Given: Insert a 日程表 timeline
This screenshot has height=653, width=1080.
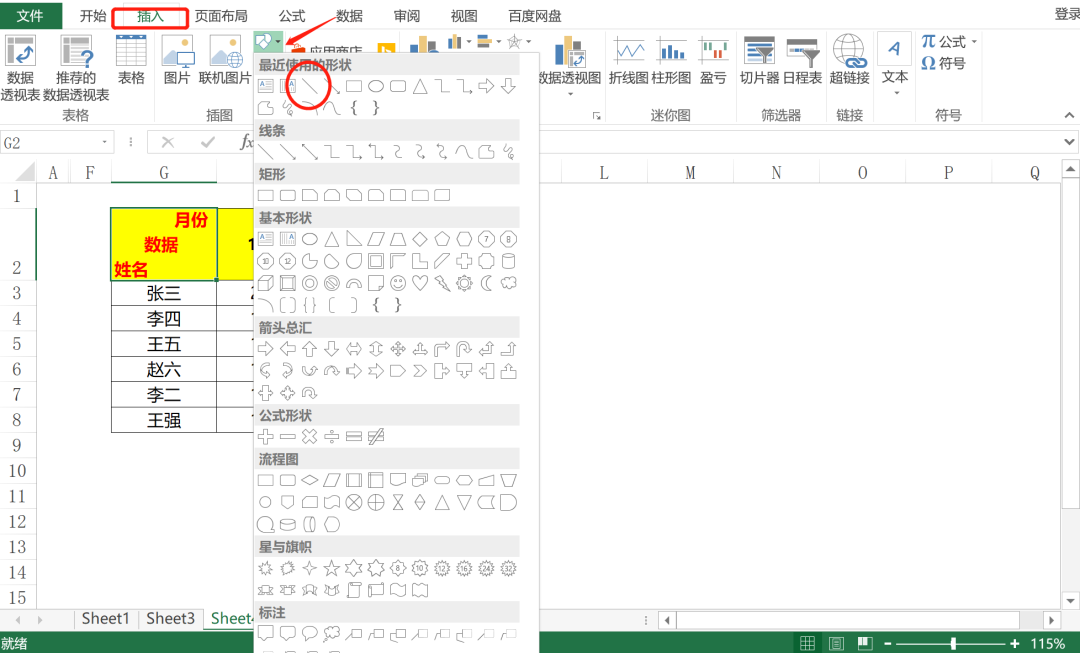Looking at the screenshot, I should [x=802, y=60].
